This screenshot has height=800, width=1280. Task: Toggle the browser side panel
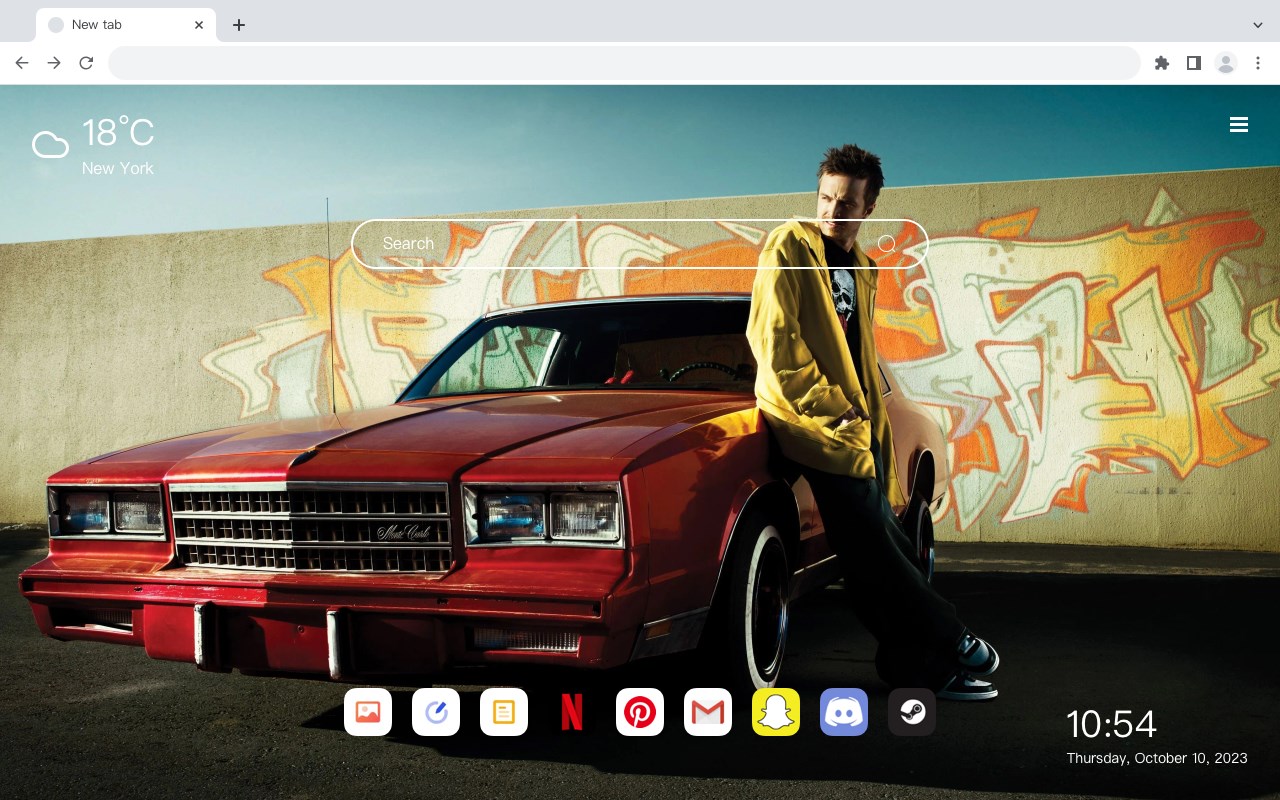click(x=1193, y=63)
